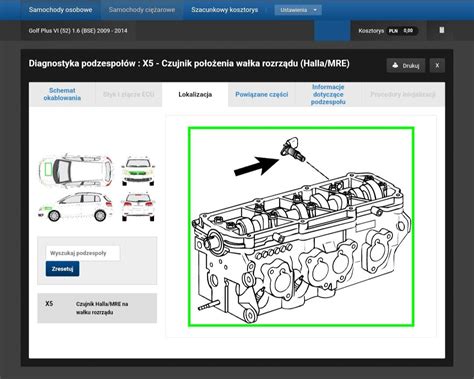Screen dimensions: 474x379
Task: Focus the Wyszukaj podzespoły search field
Action: (83, 253)
